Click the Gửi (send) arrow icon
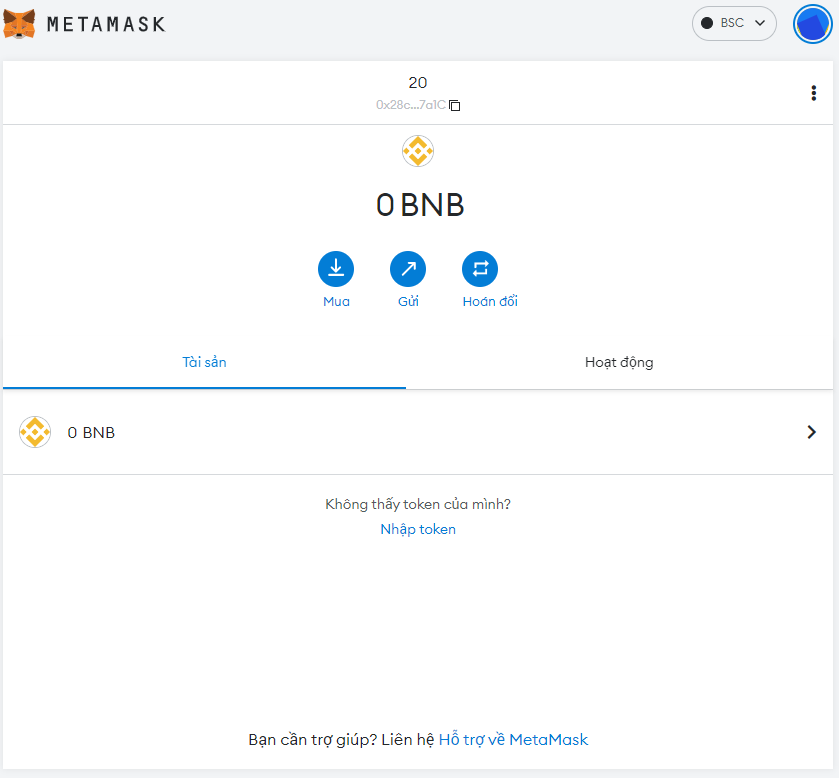Viewport: 839px width, 778px height. pyautogui.click(x=408, y=269)
